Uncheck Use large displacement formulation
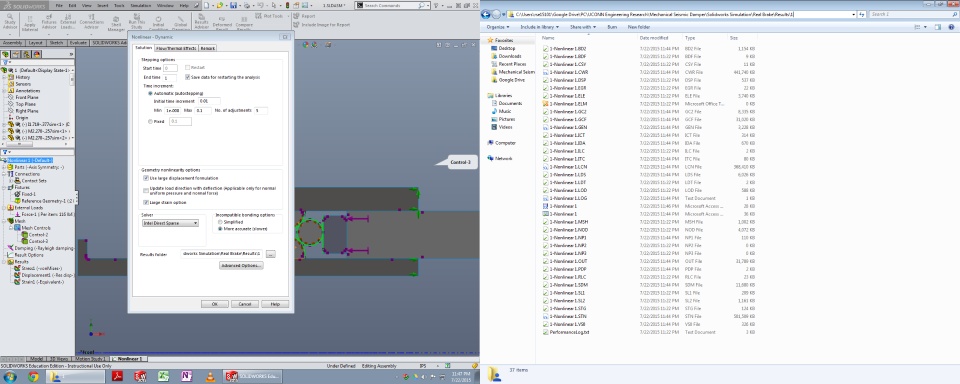The image size is (960, 384). coord(145,178)
